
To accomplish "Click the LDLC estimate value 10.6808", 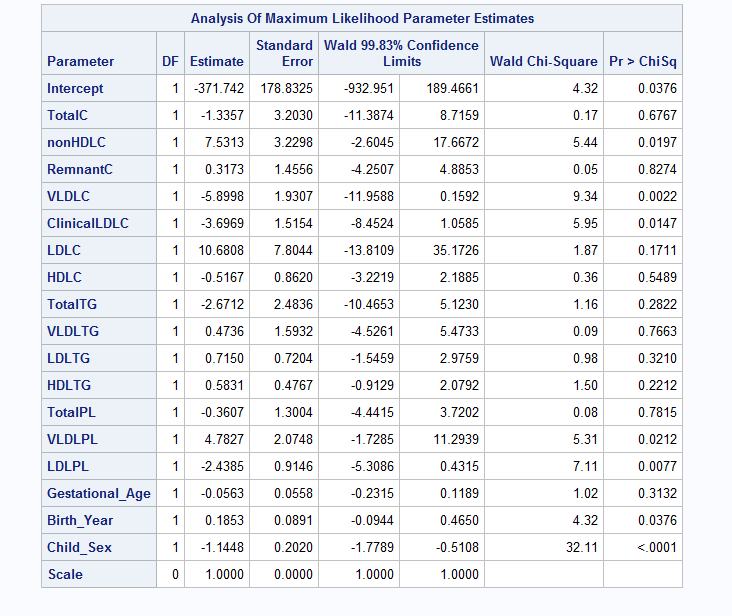I will [x=219, y=250].
